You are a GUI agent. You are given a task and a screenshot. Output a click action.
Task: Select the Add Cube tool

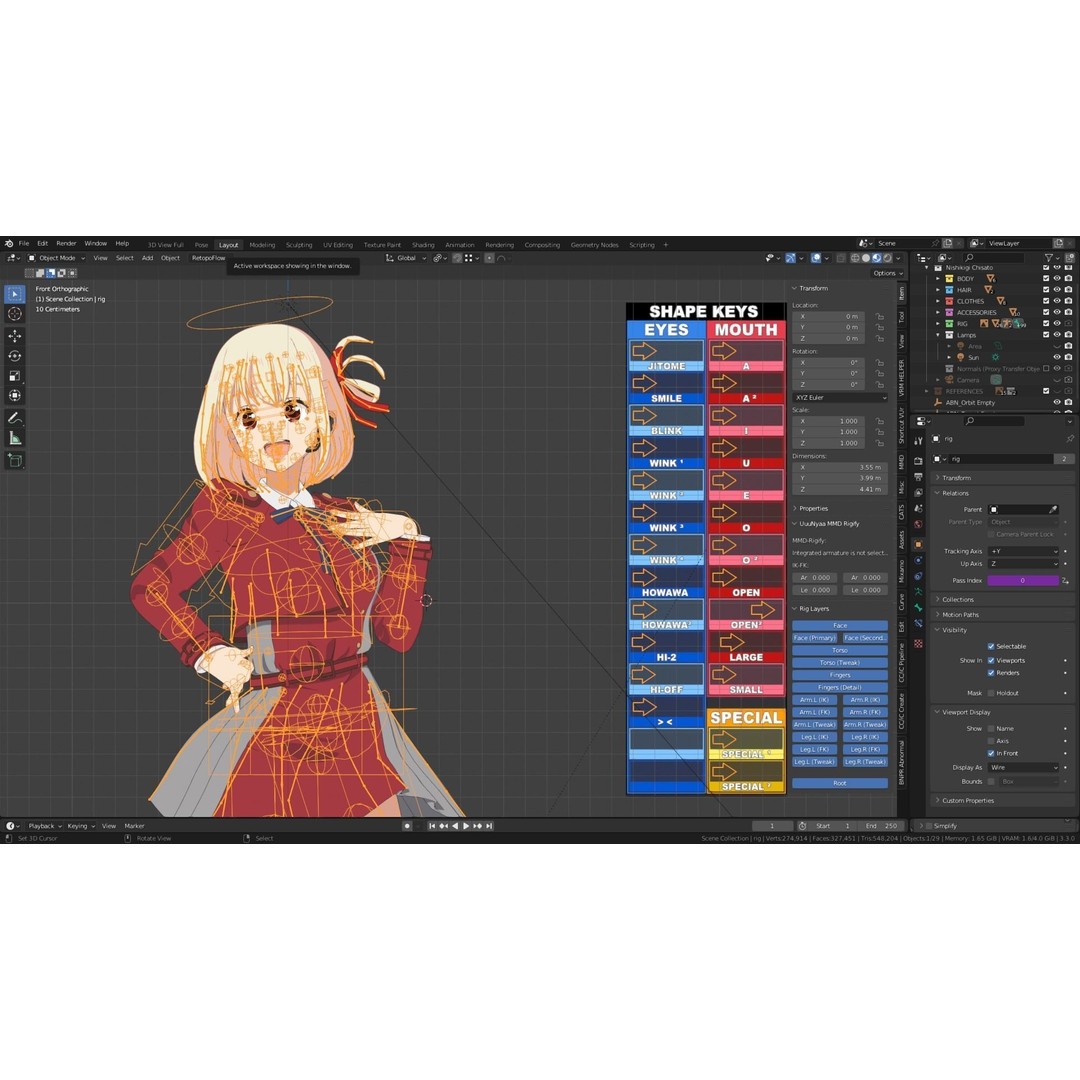coord(14,460)
